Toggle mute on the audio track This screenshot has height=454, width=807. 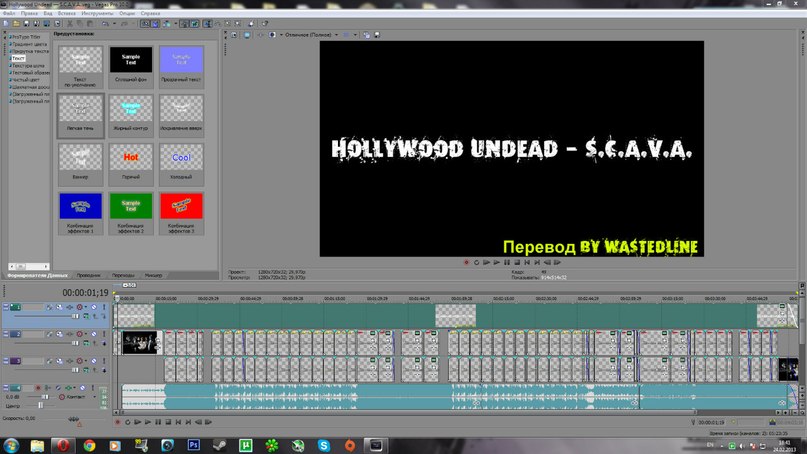[x=82, y=388]
